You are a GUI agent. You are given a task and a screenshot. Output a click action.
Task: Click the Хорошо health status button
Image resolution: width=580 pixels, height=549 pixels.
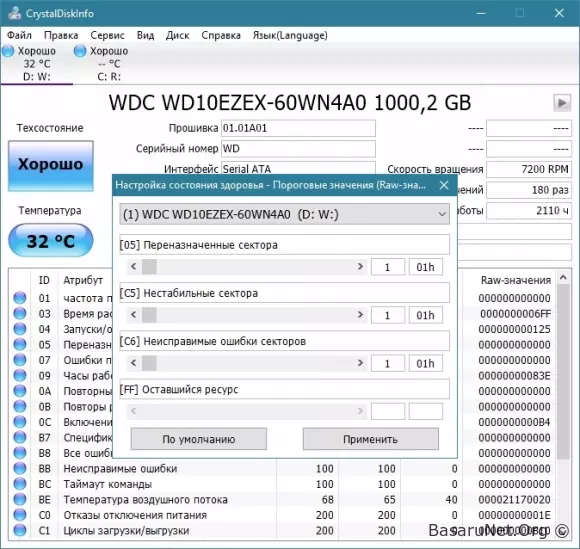(51, 166)
